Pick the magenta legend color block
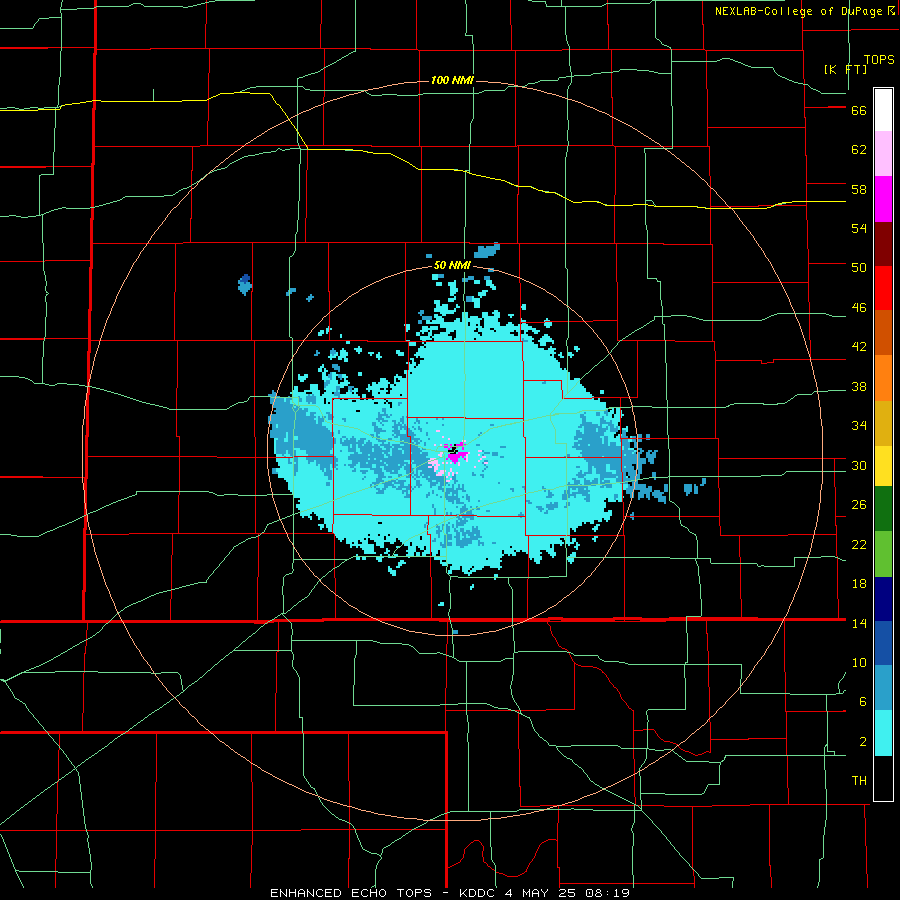This screenshot has height=900, width=900. (883, 199)
